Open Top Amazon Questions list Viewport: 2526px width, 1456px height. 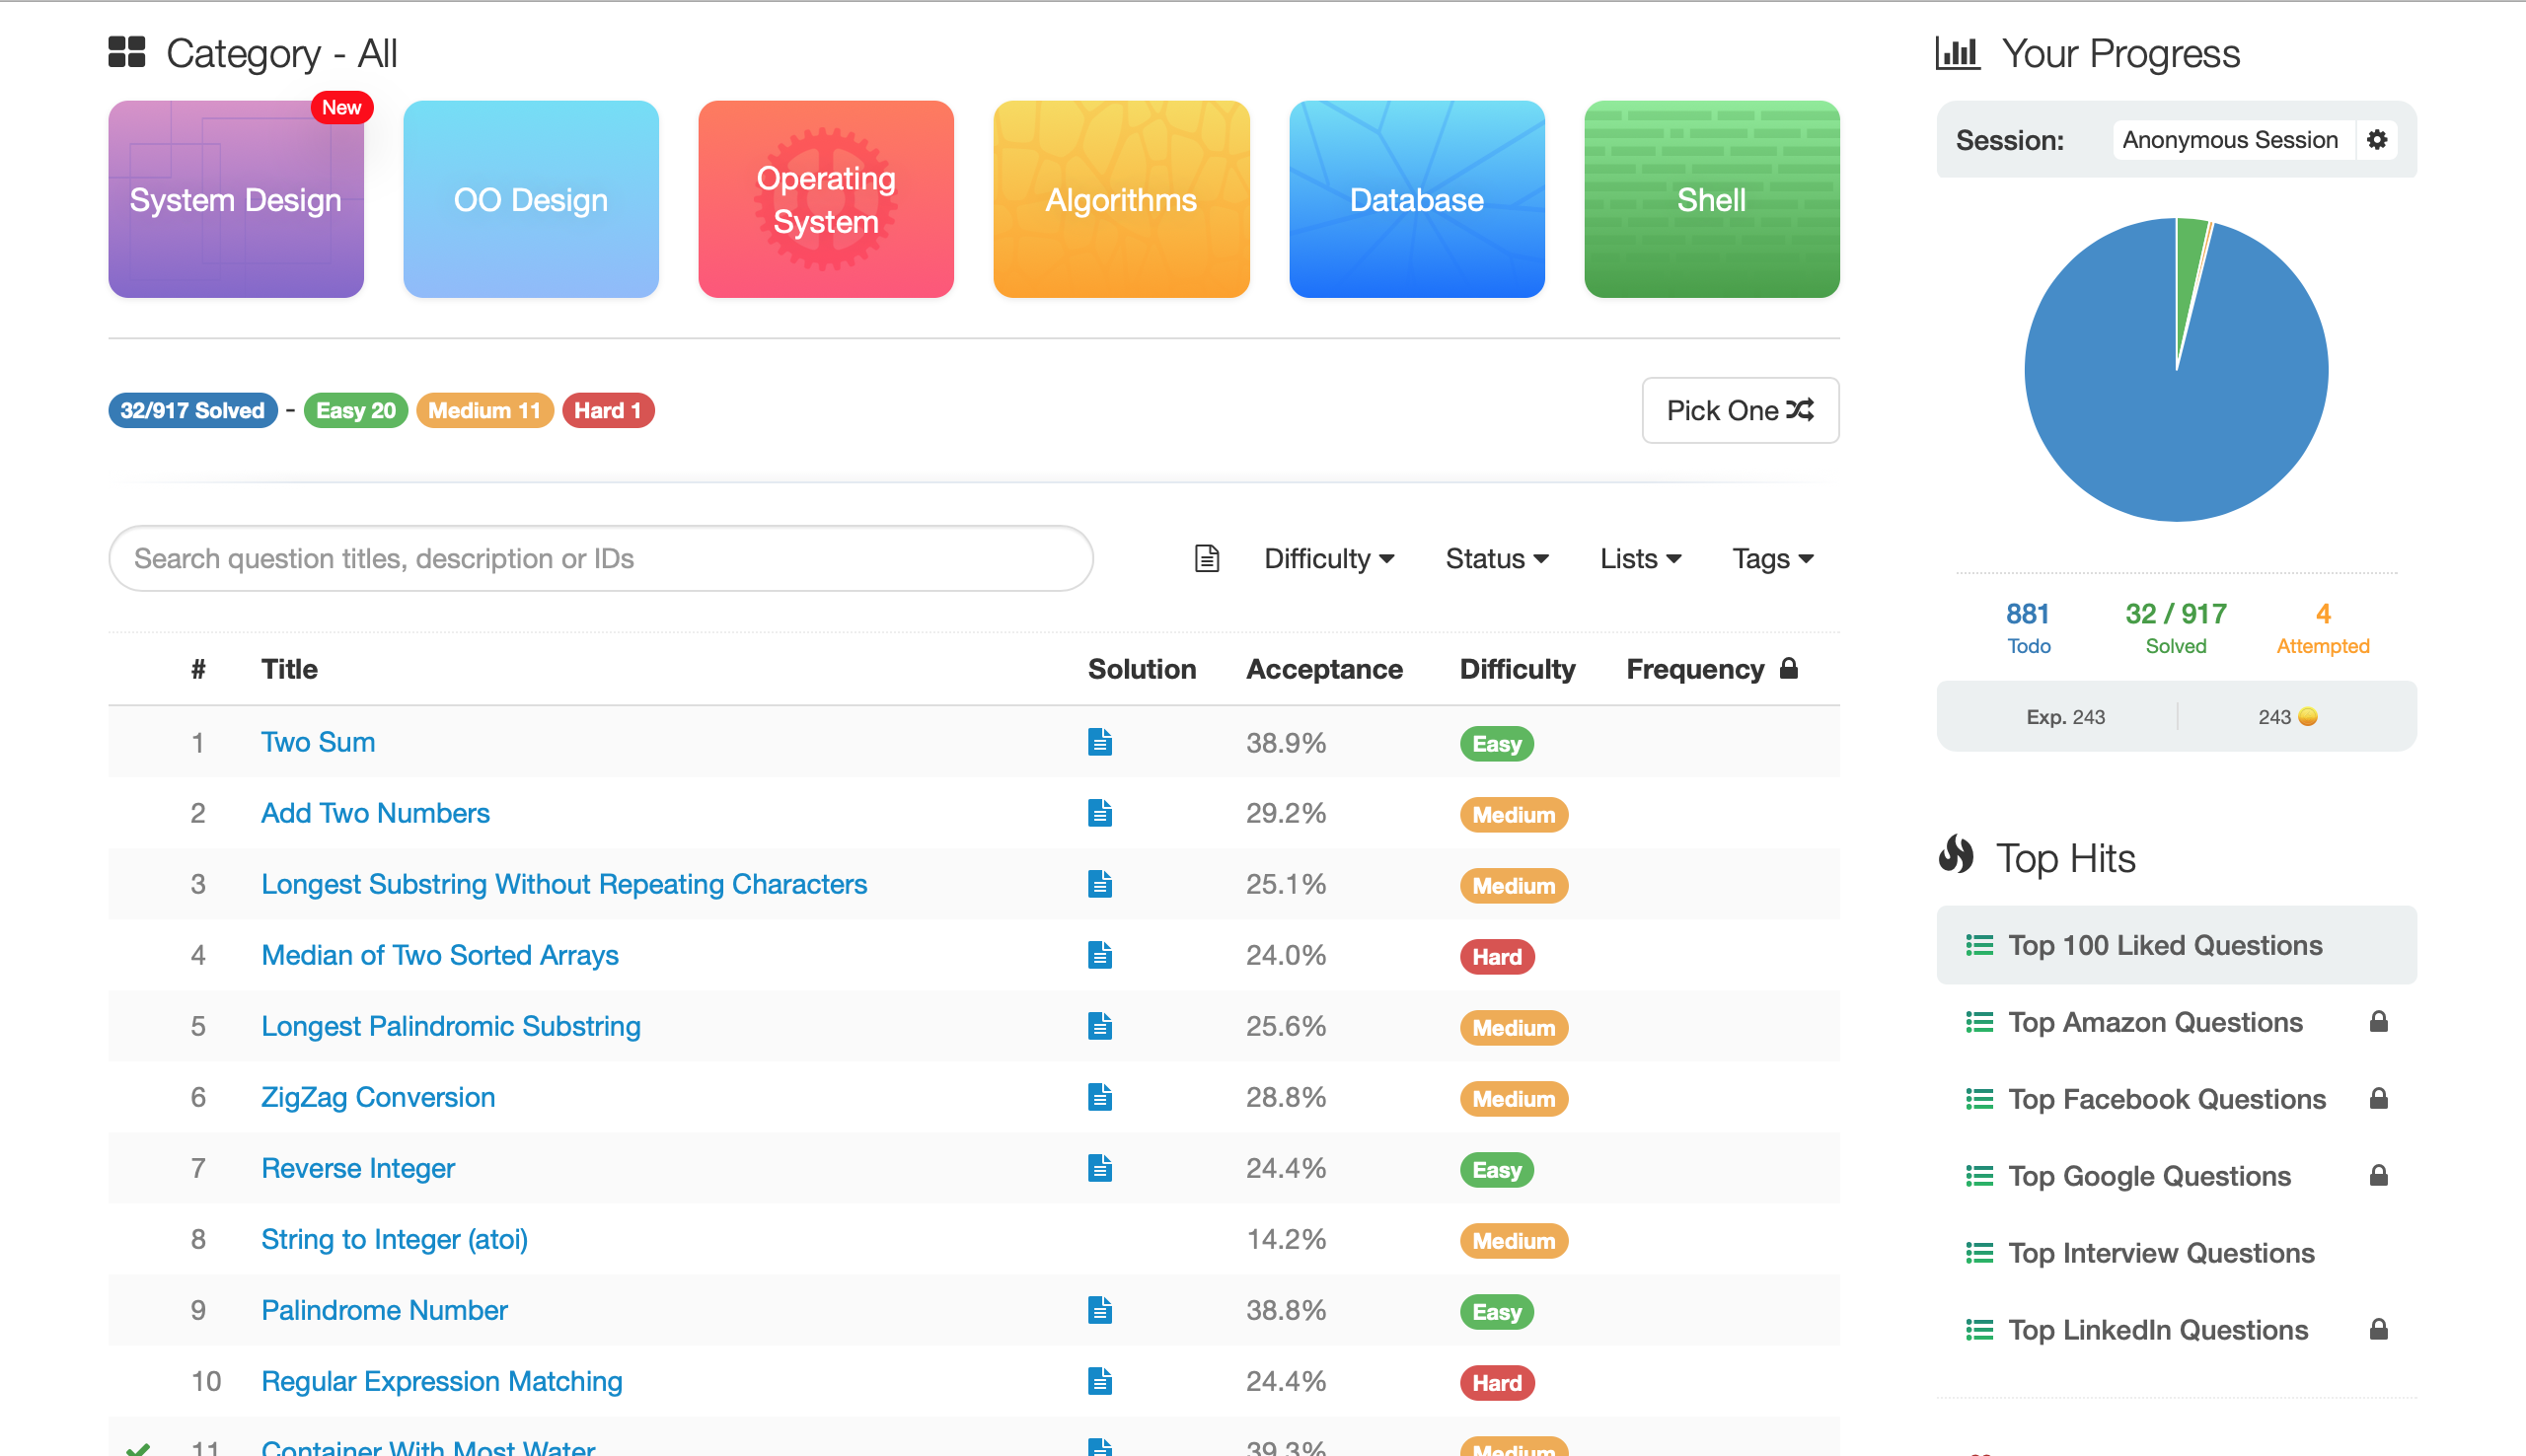[x=2155, y=1022]
